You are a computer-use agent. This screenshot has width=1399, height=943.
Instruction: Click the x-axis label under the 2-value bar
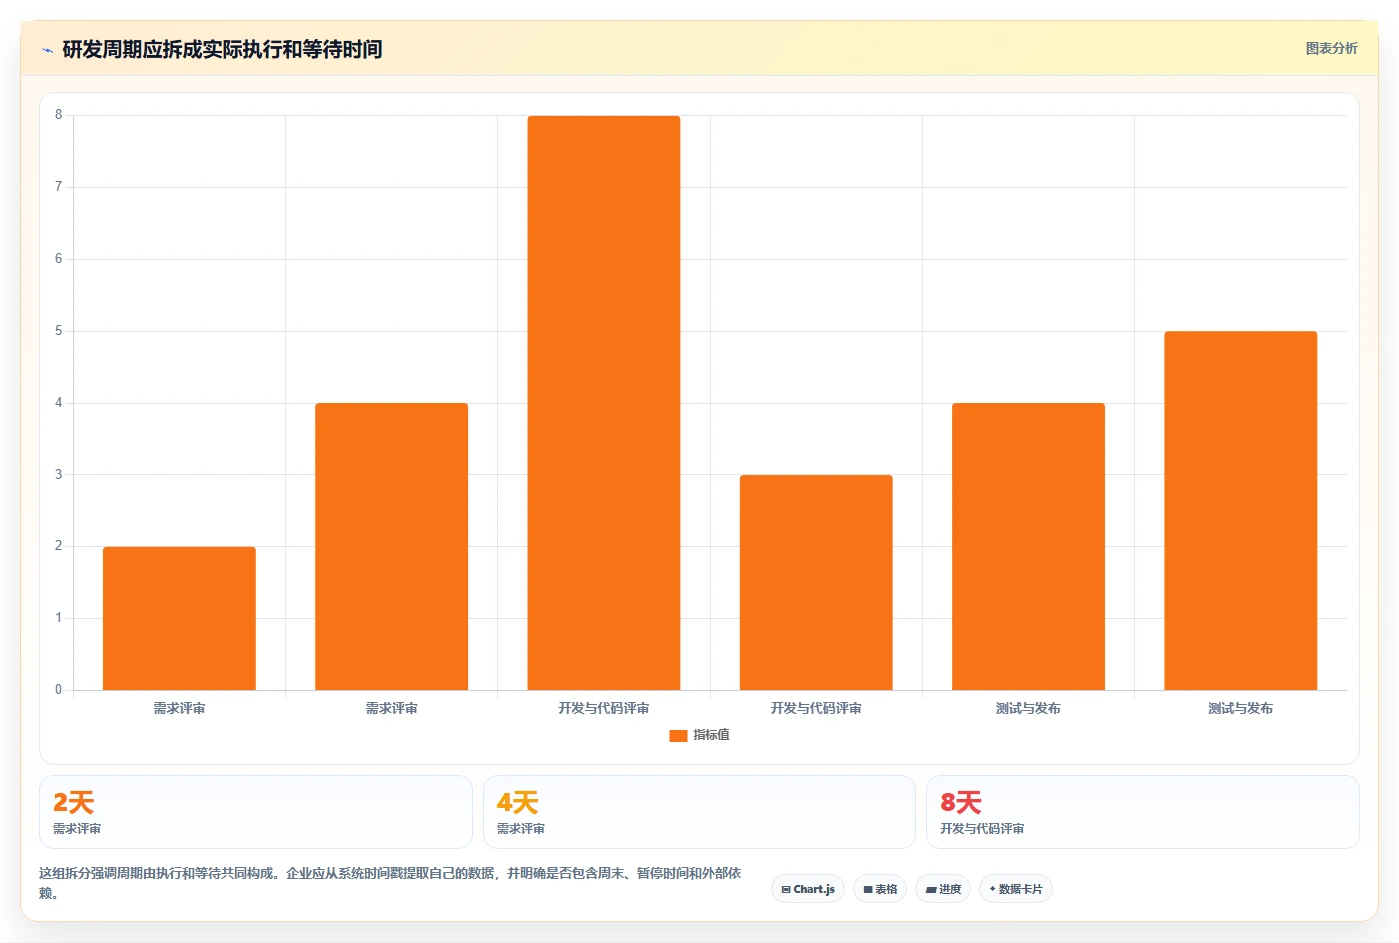(179, 708)
